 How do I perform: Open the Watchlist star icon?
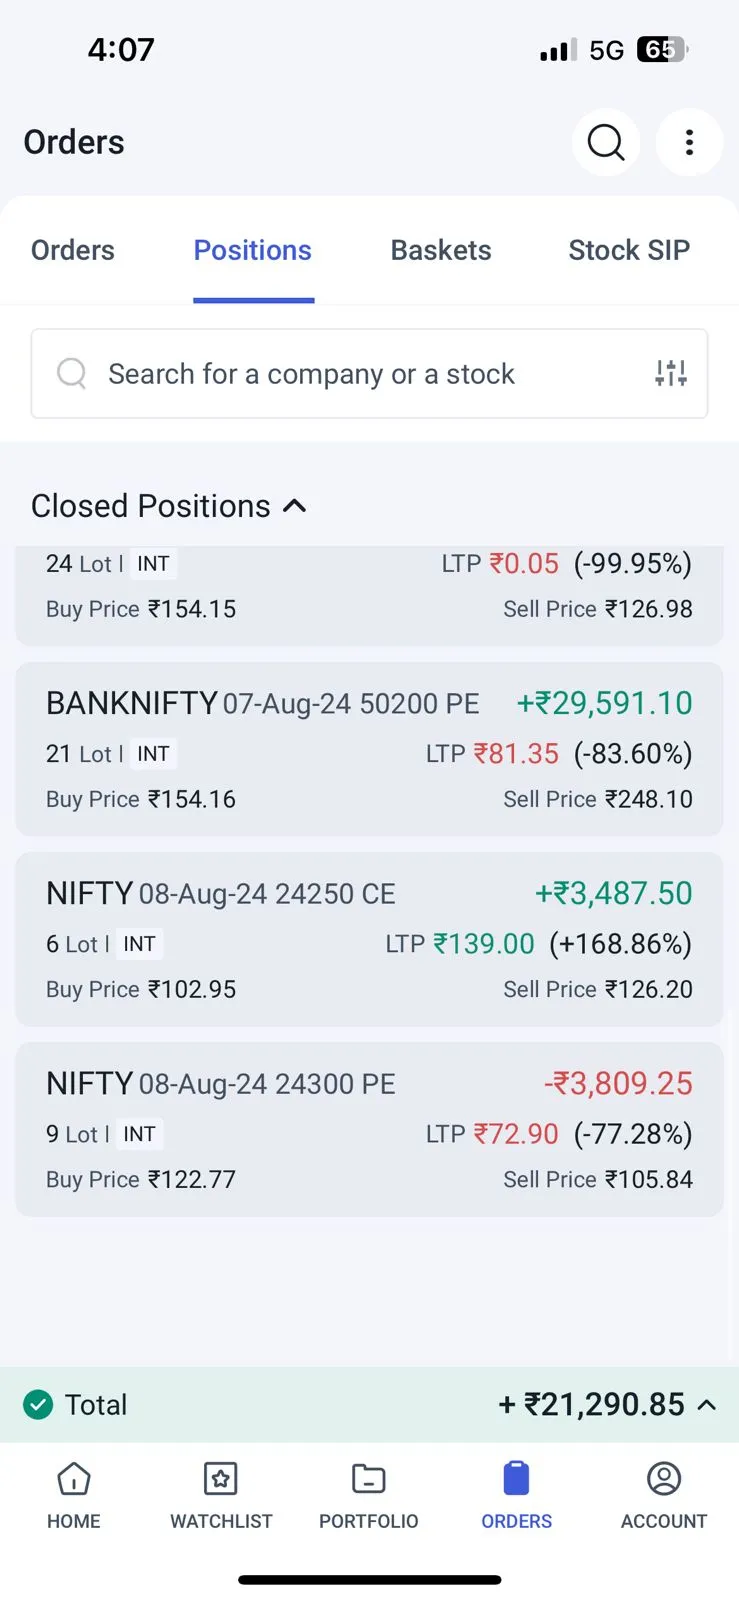[221, 1479]
